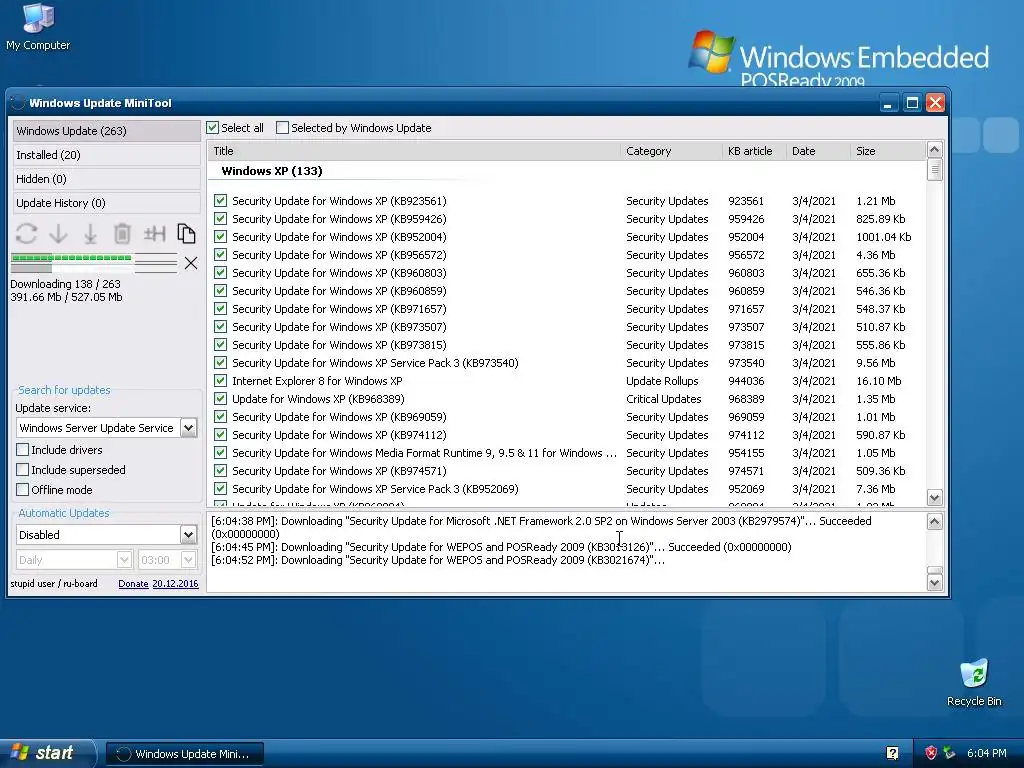Sort by the Size column header

coord(888,151)
